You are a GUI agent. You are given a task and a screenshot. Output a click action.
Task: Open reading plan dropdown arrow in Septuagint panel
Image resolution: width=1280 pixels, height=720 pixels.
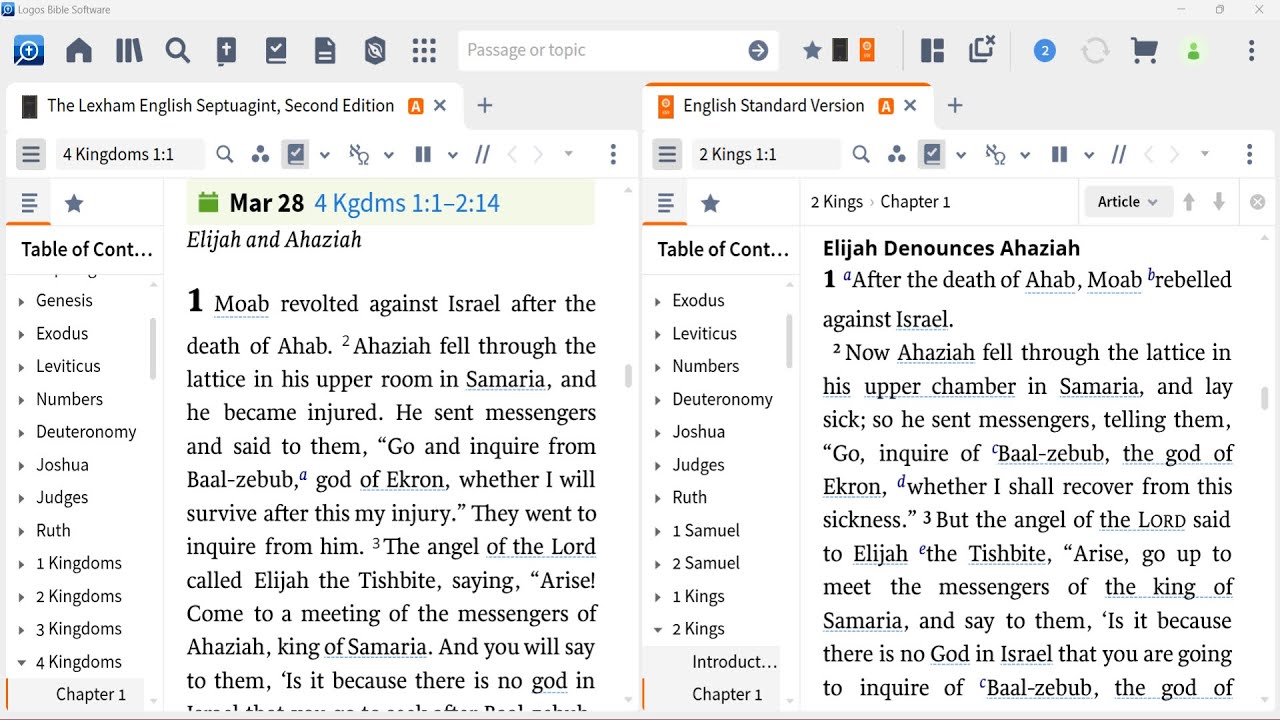pyautogui.click(x=324, y=155)
